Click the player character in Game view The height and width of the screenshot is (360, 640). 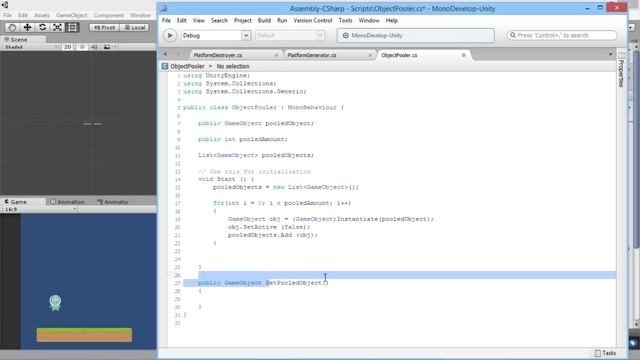pos(55,303)
